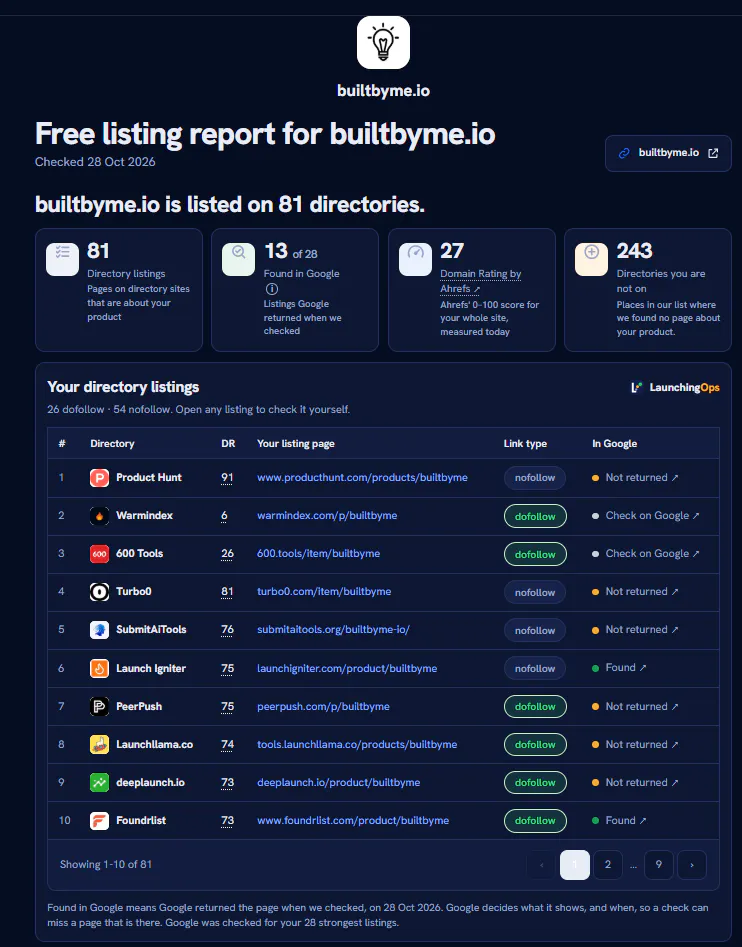The width and height of the screenshot is (742, 947).
Task: Click DR value 74 for Launchllama.co
Action: 227,745
